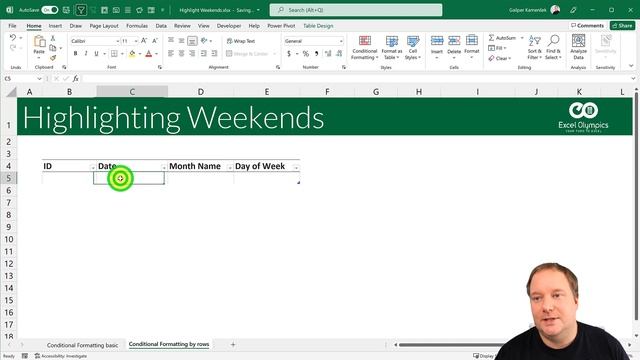Open Cell Styles gallery
Viewport: 640px width, 360px height.
pyautogui.click(x=413, y=48)
